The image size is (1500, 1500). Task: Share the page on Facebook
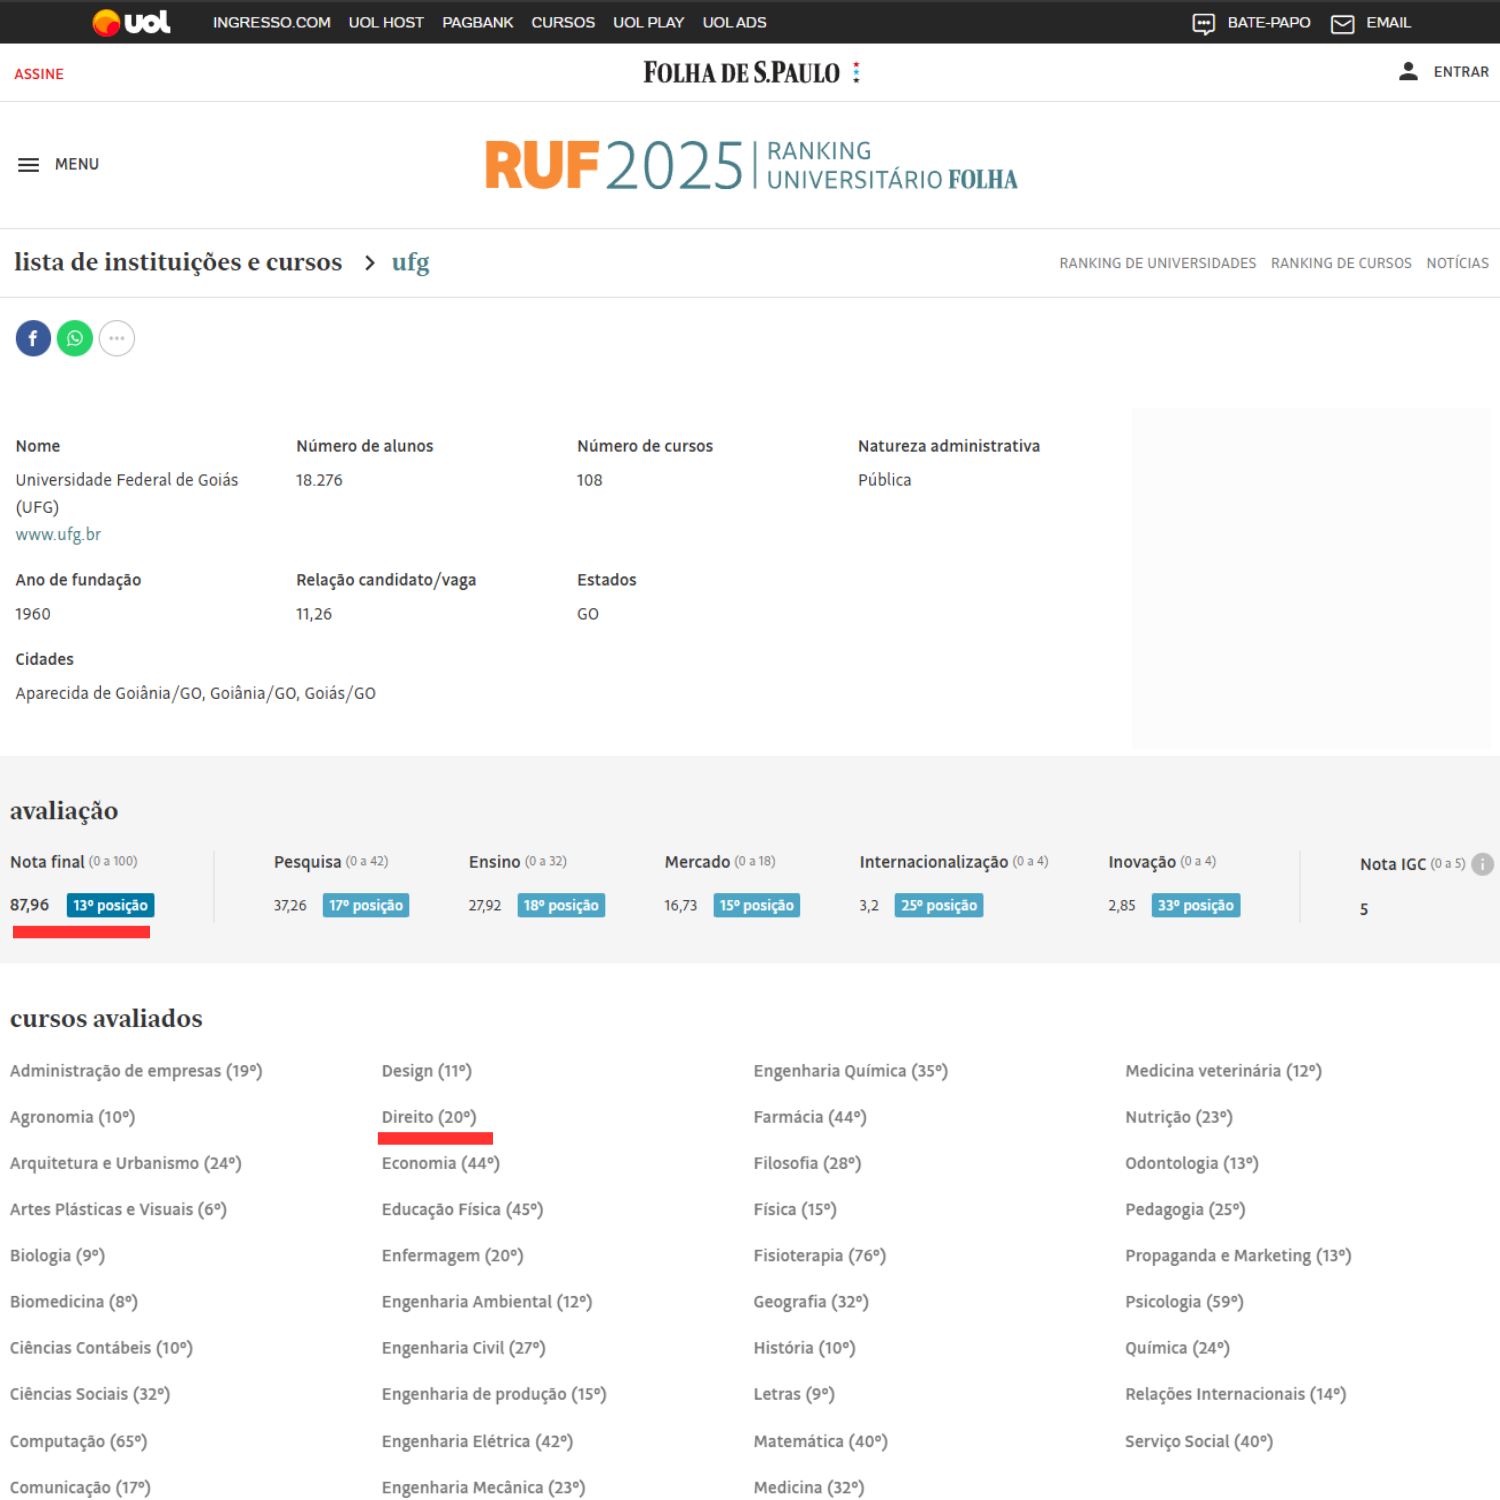pos(33,338)
